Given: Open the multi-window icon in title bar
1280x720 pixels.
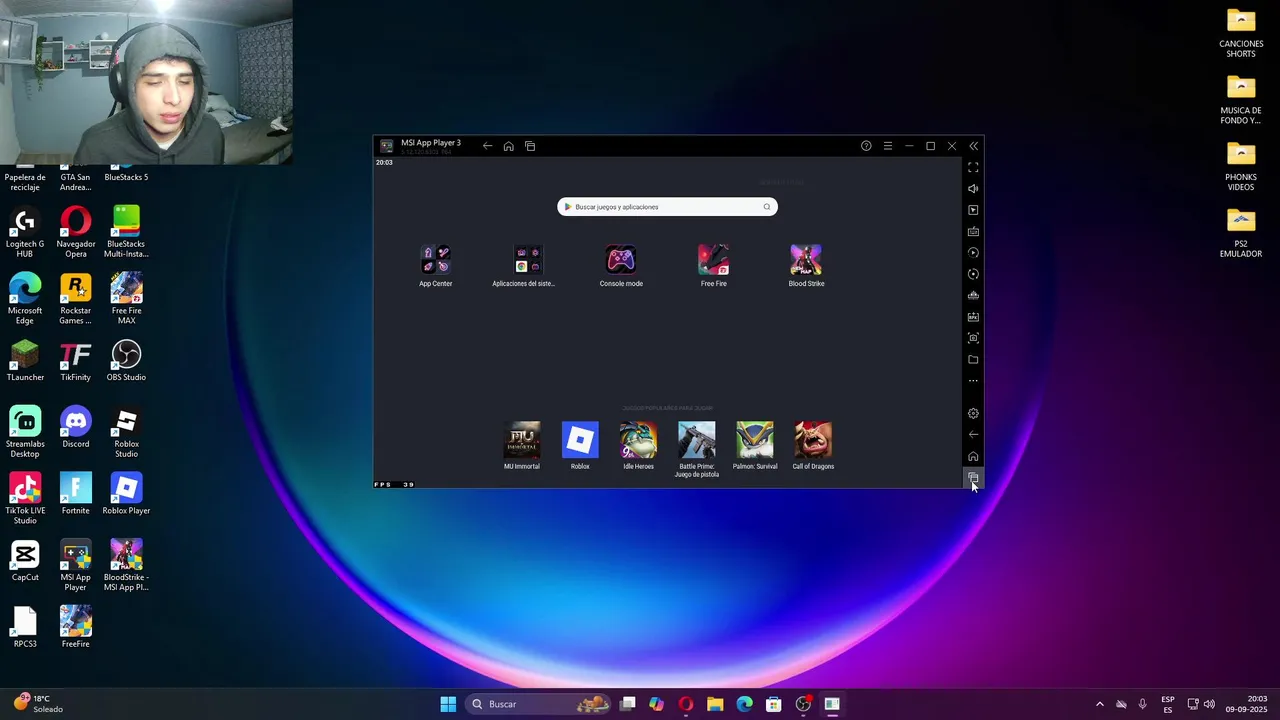Looking at the screenshot, I should (530, 146).
